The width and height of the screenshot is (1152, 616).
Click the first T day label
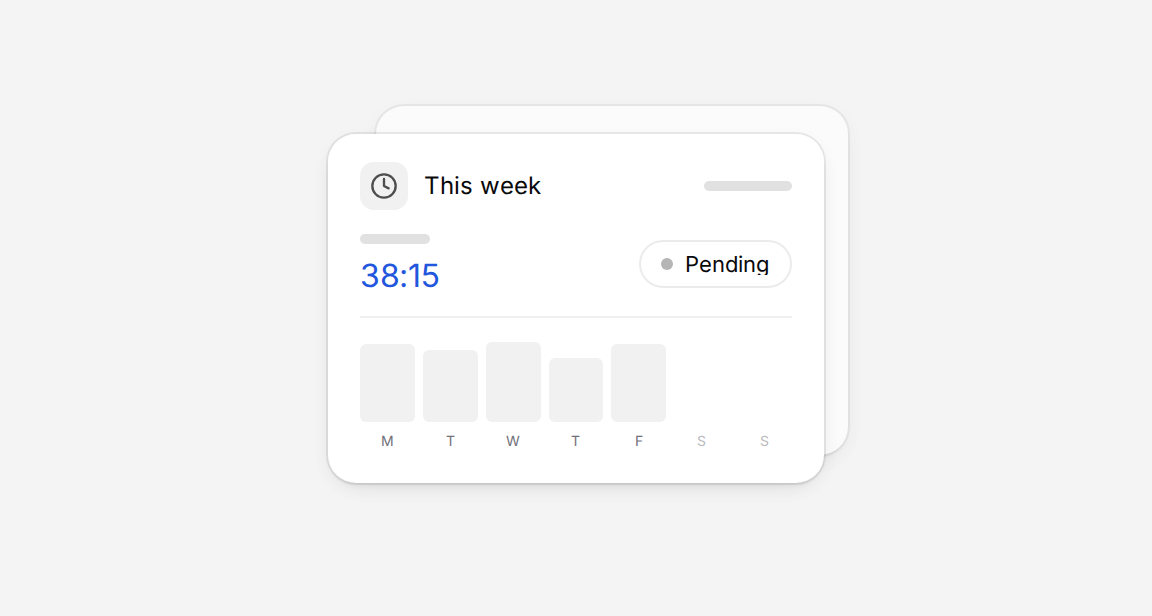[450, 441]
